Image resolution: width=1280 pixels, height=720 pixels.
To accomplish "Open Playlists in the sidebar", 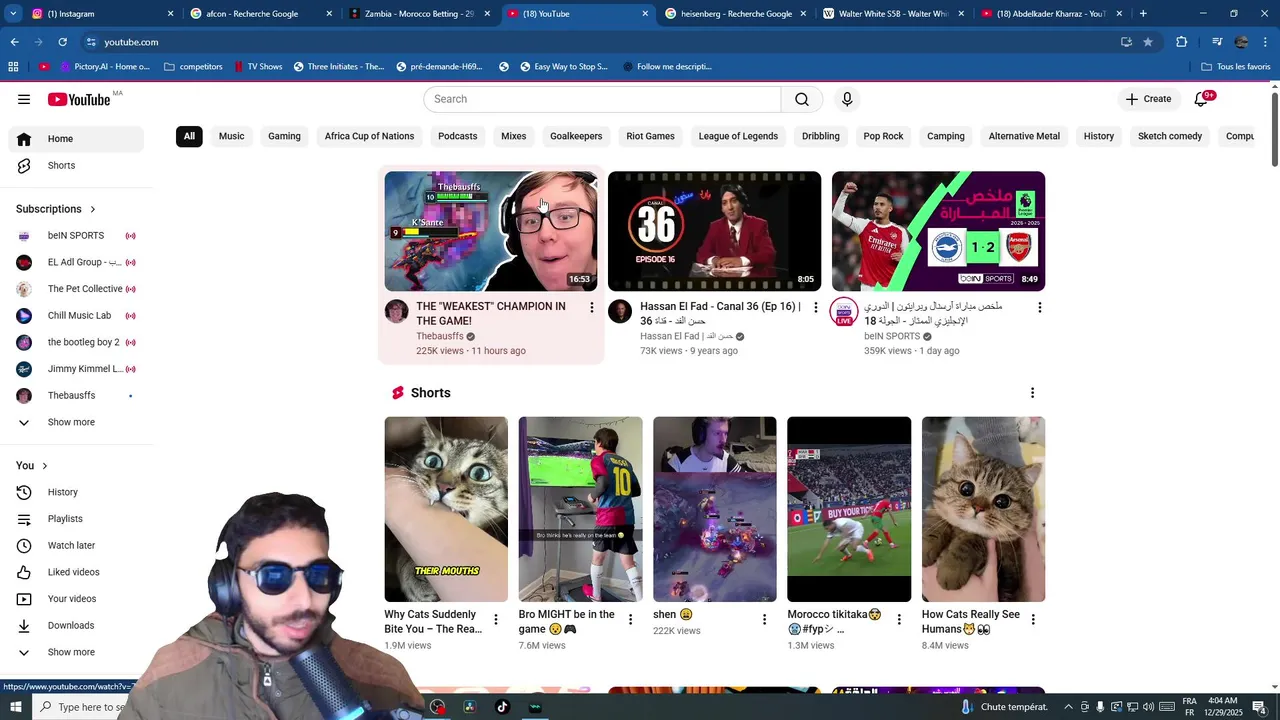I will 76,519.
